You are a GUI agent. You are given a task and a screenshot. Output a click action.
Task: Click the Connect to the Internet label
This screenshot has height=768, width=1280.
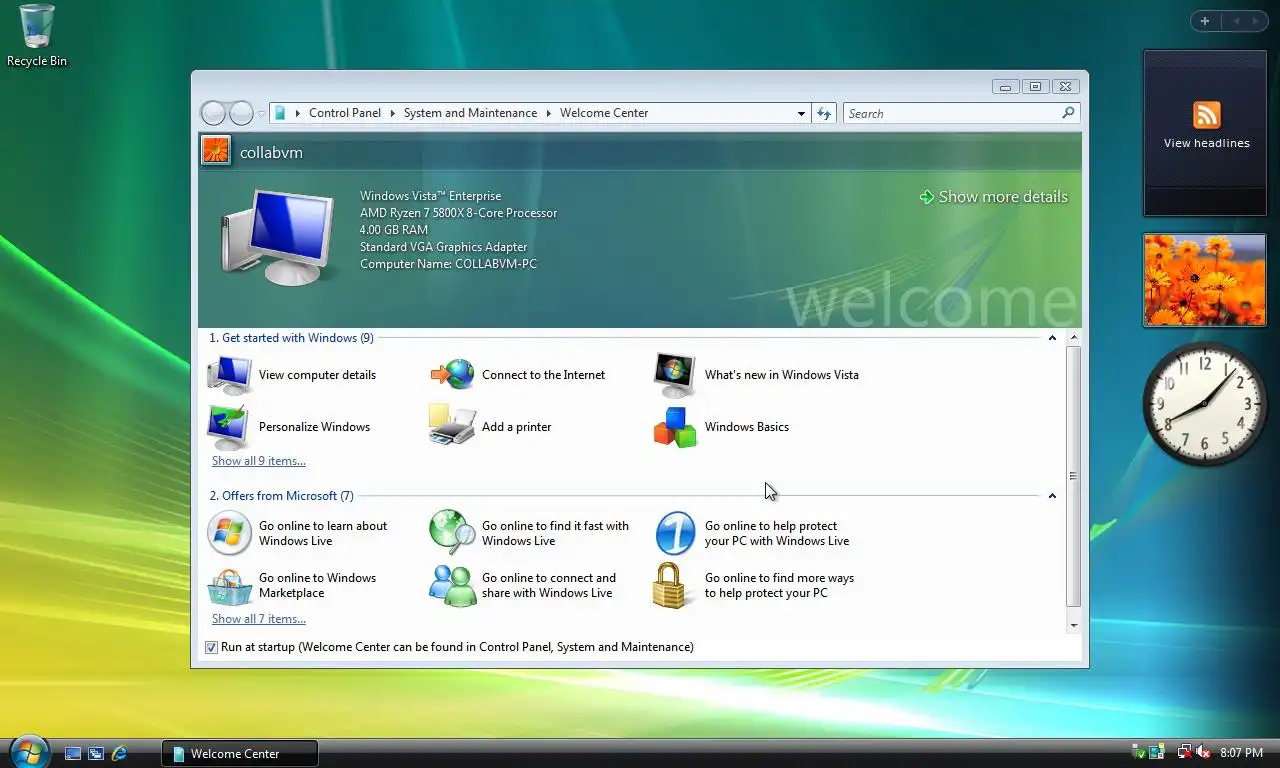(543, 375)
